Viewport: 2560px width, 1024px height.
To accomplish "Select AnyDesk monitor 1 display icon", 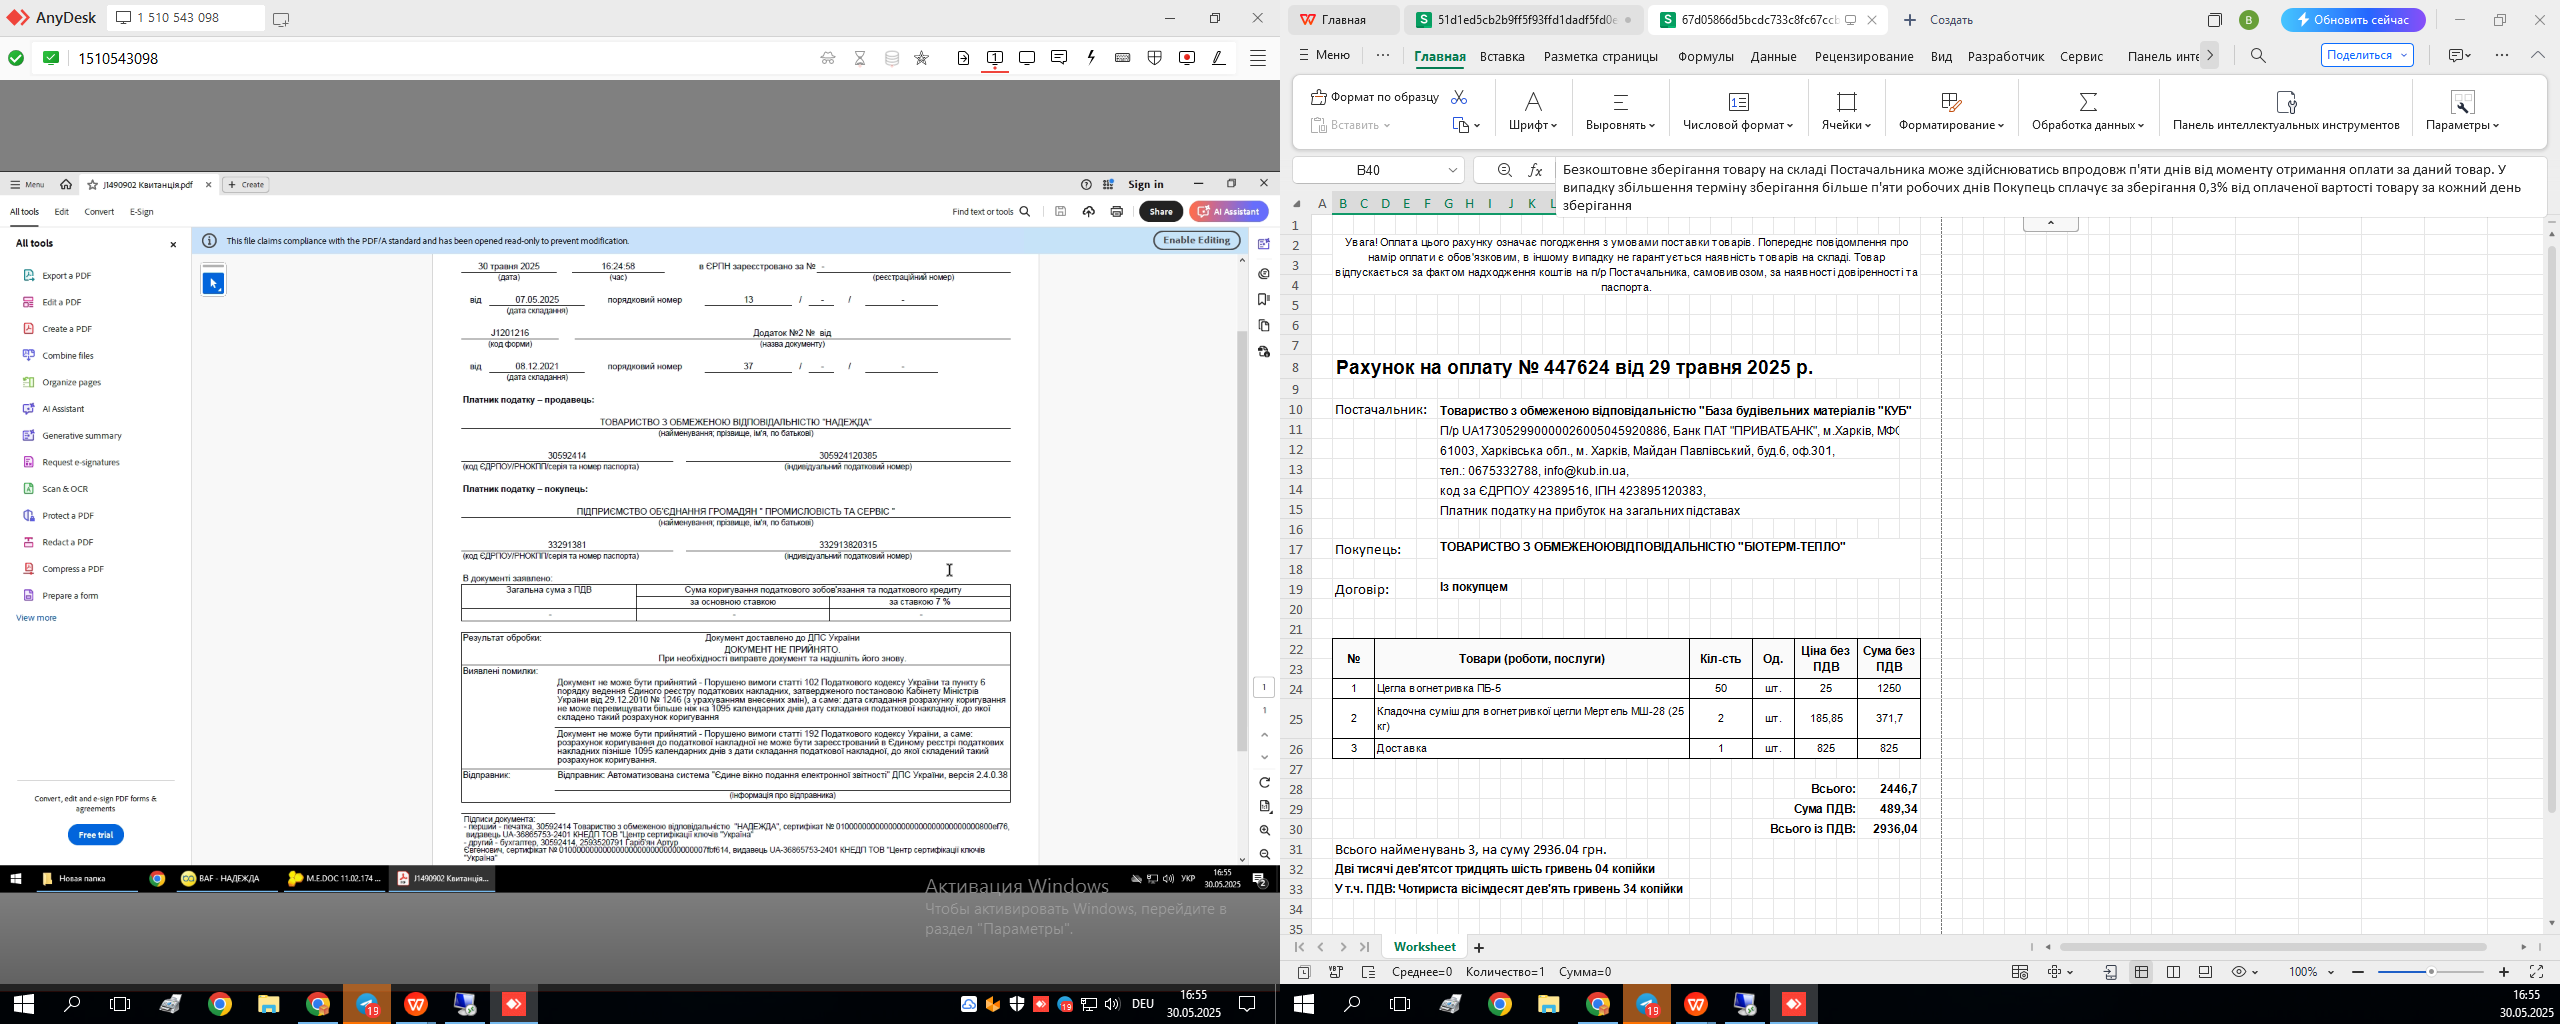I will 995,58.
